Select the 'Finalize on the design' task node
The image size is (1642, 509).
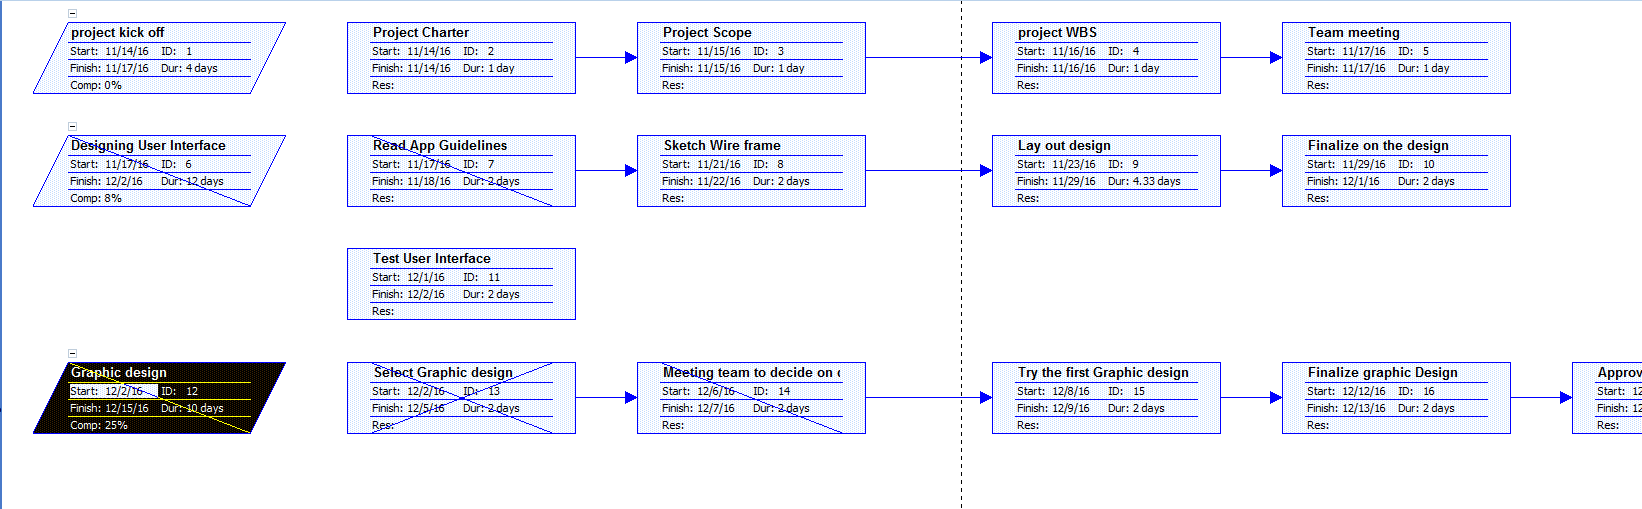1396,171
